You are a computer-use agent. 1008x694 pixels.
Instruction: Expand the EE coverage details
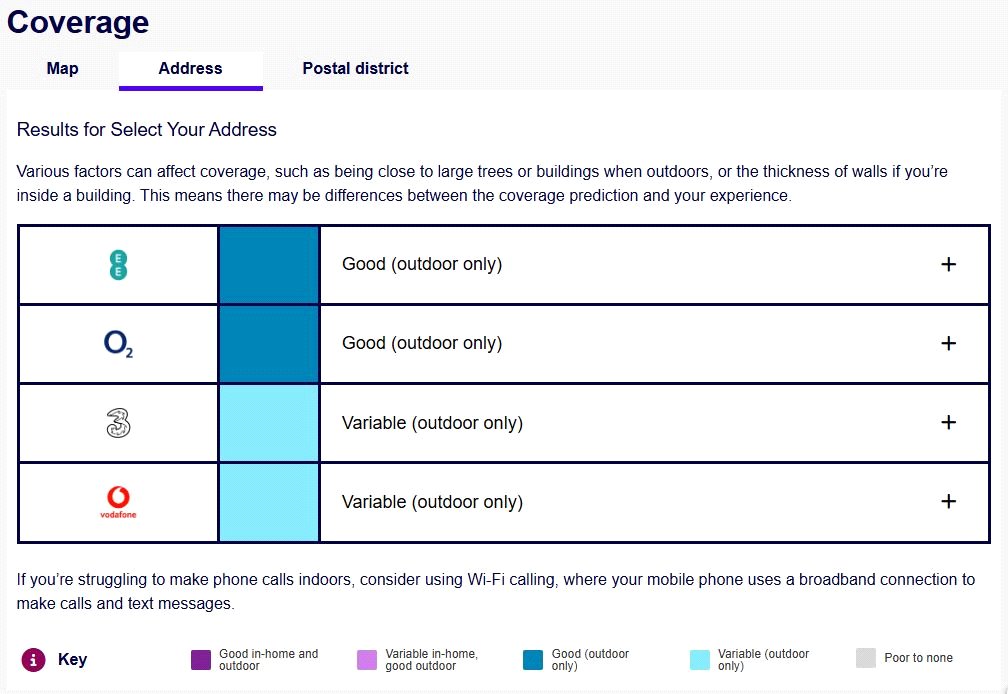coord(949,264)
